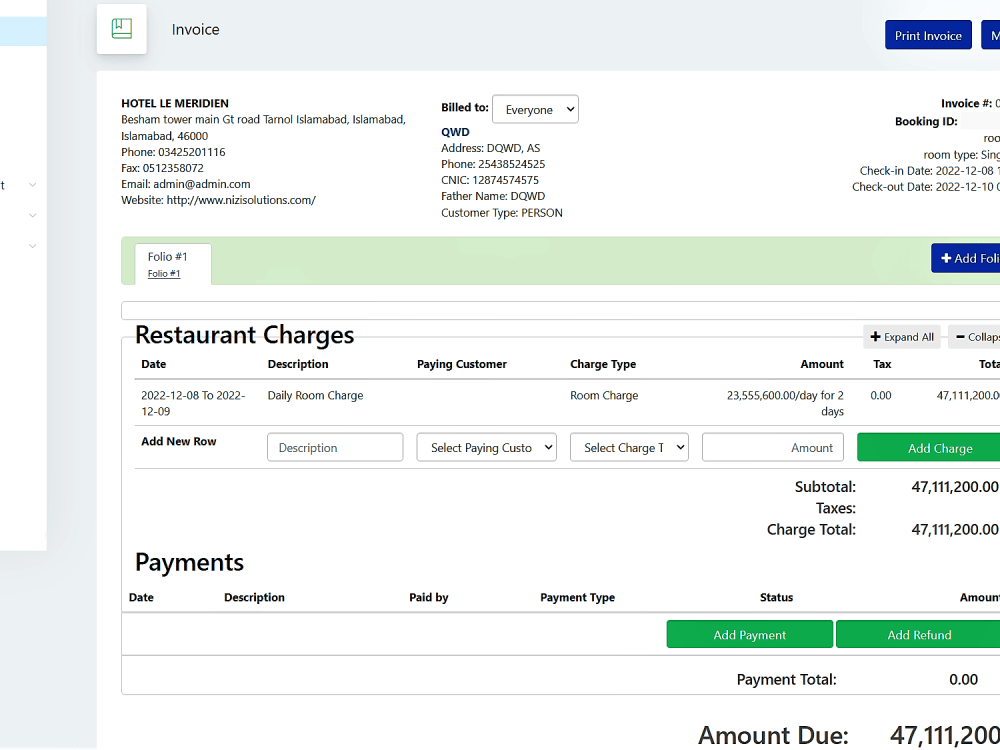Click the underlined Folio #1 link
This screenshot has height=750, width=1000.
[x=164, y=274]
